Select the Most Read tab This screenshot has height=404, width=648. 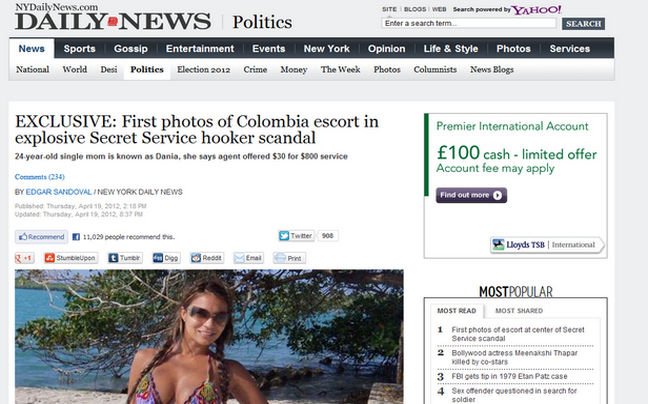pyautogui.click(x=457, y=311)
